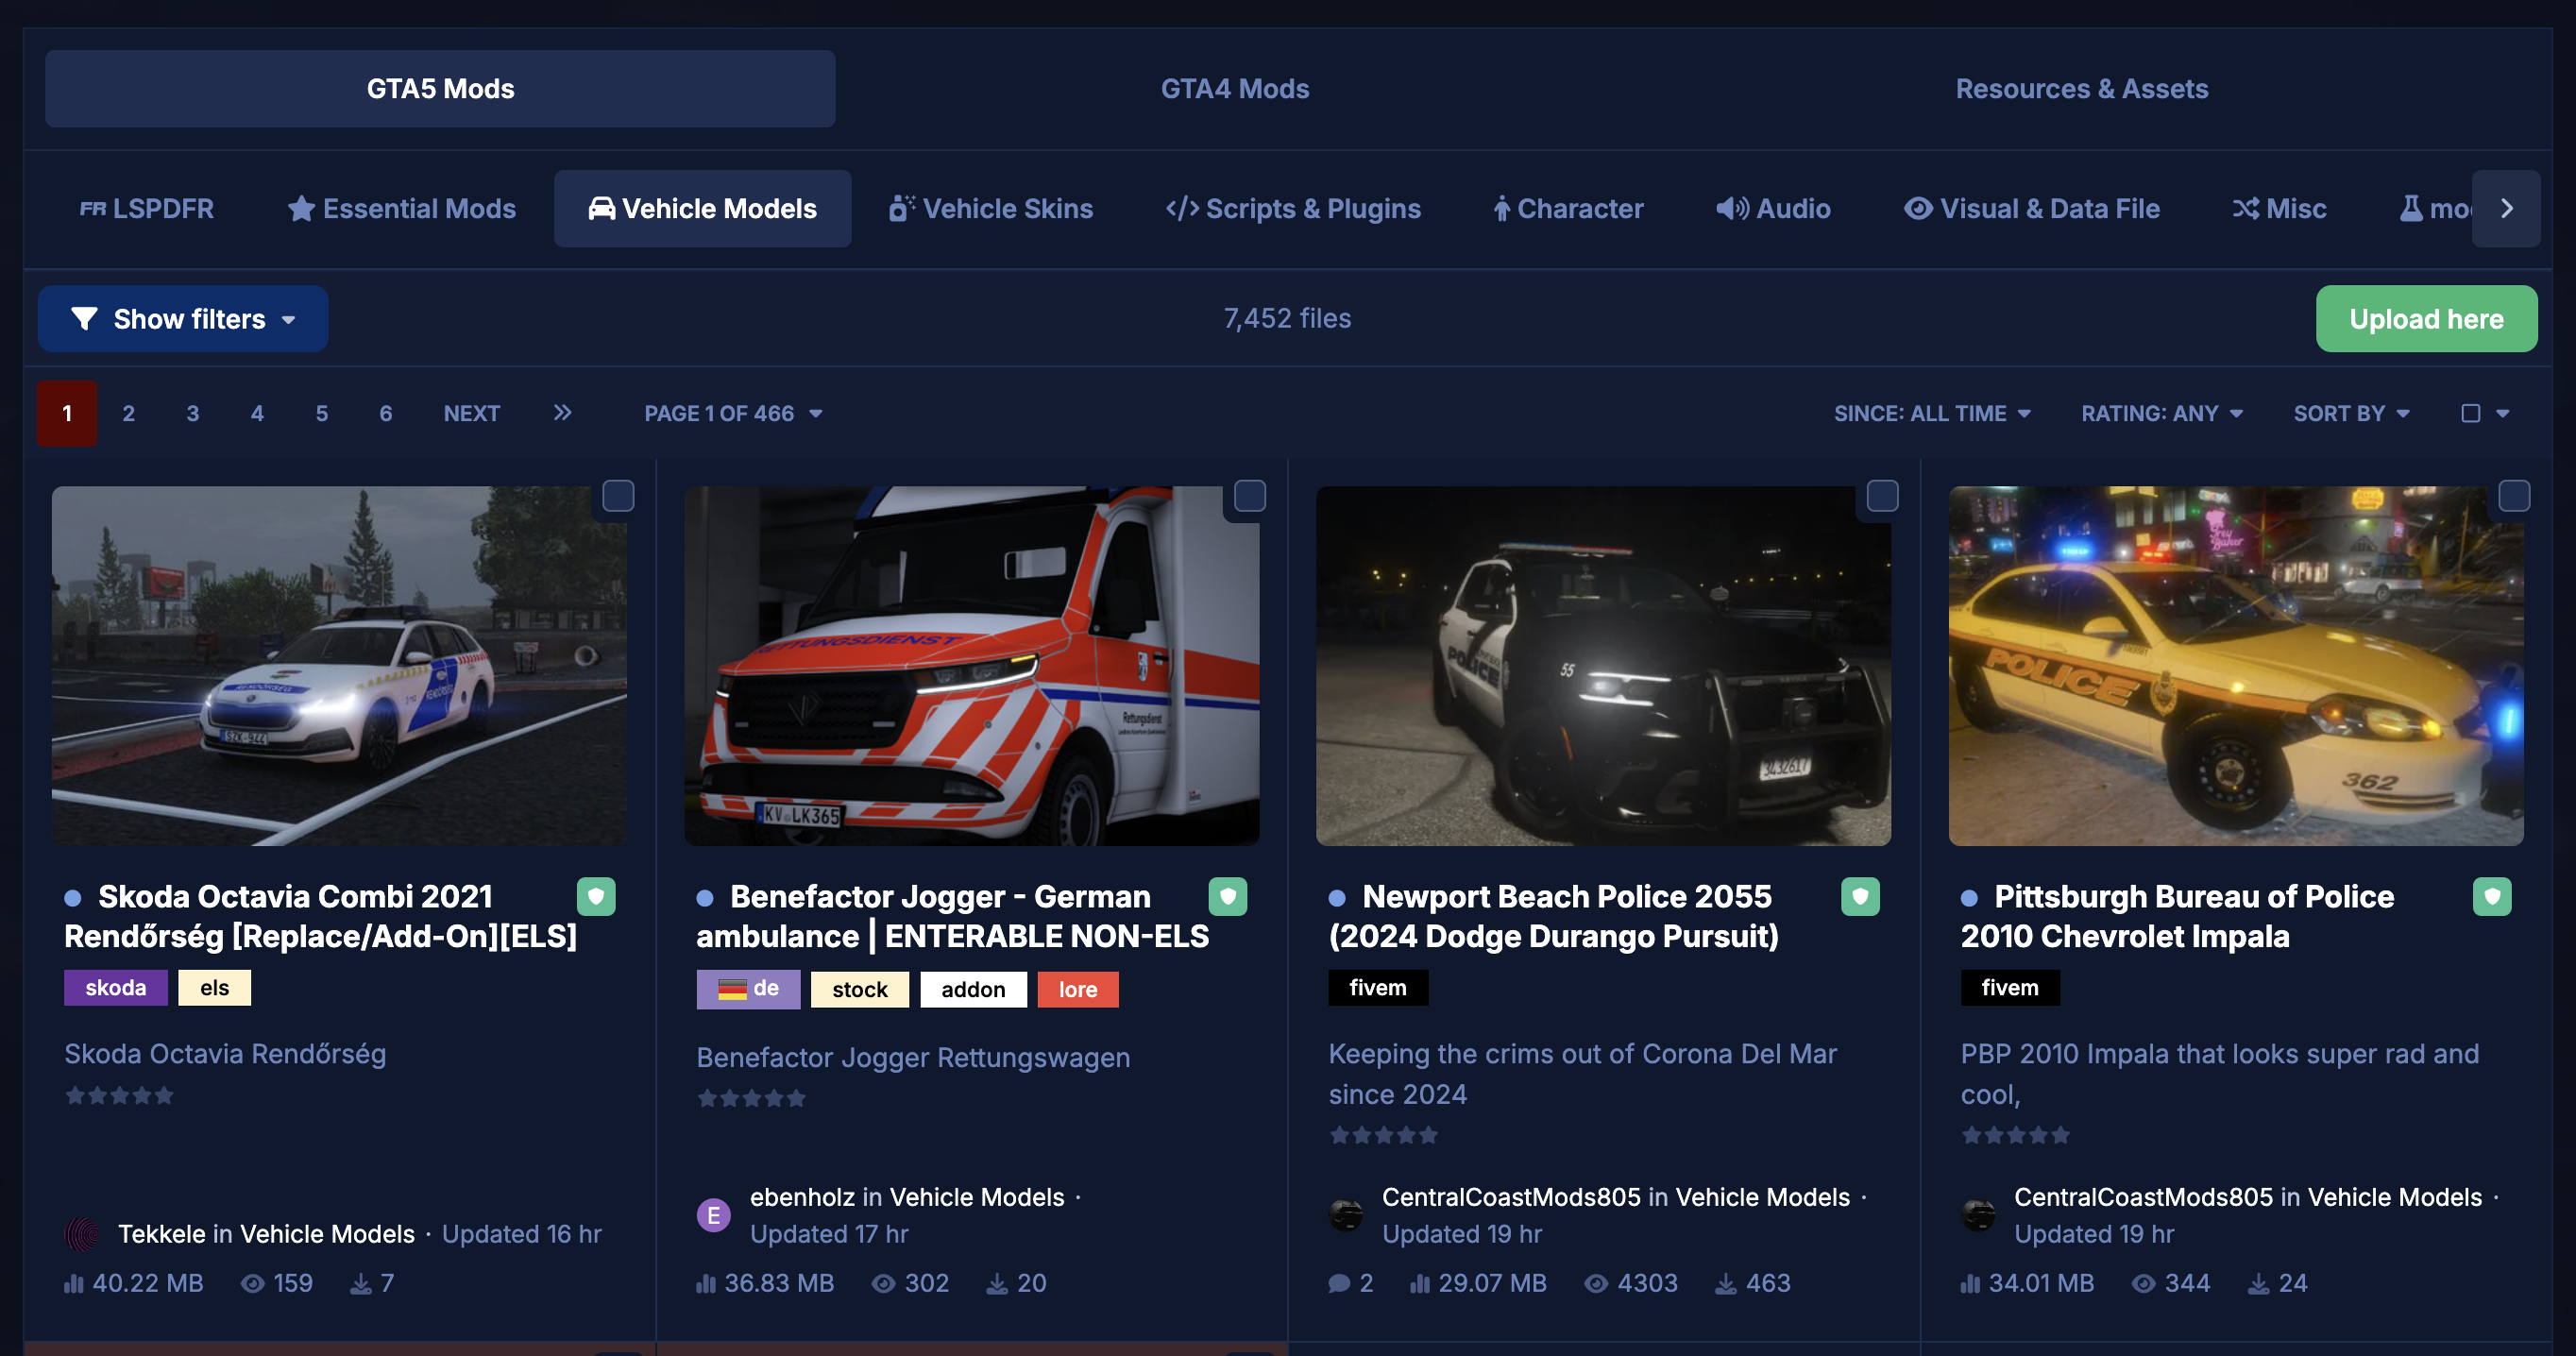This screenshot has width=2576, height=1356.
Task: Click the comments icon on Newport Beach card
Action: coord(1339,1283)
